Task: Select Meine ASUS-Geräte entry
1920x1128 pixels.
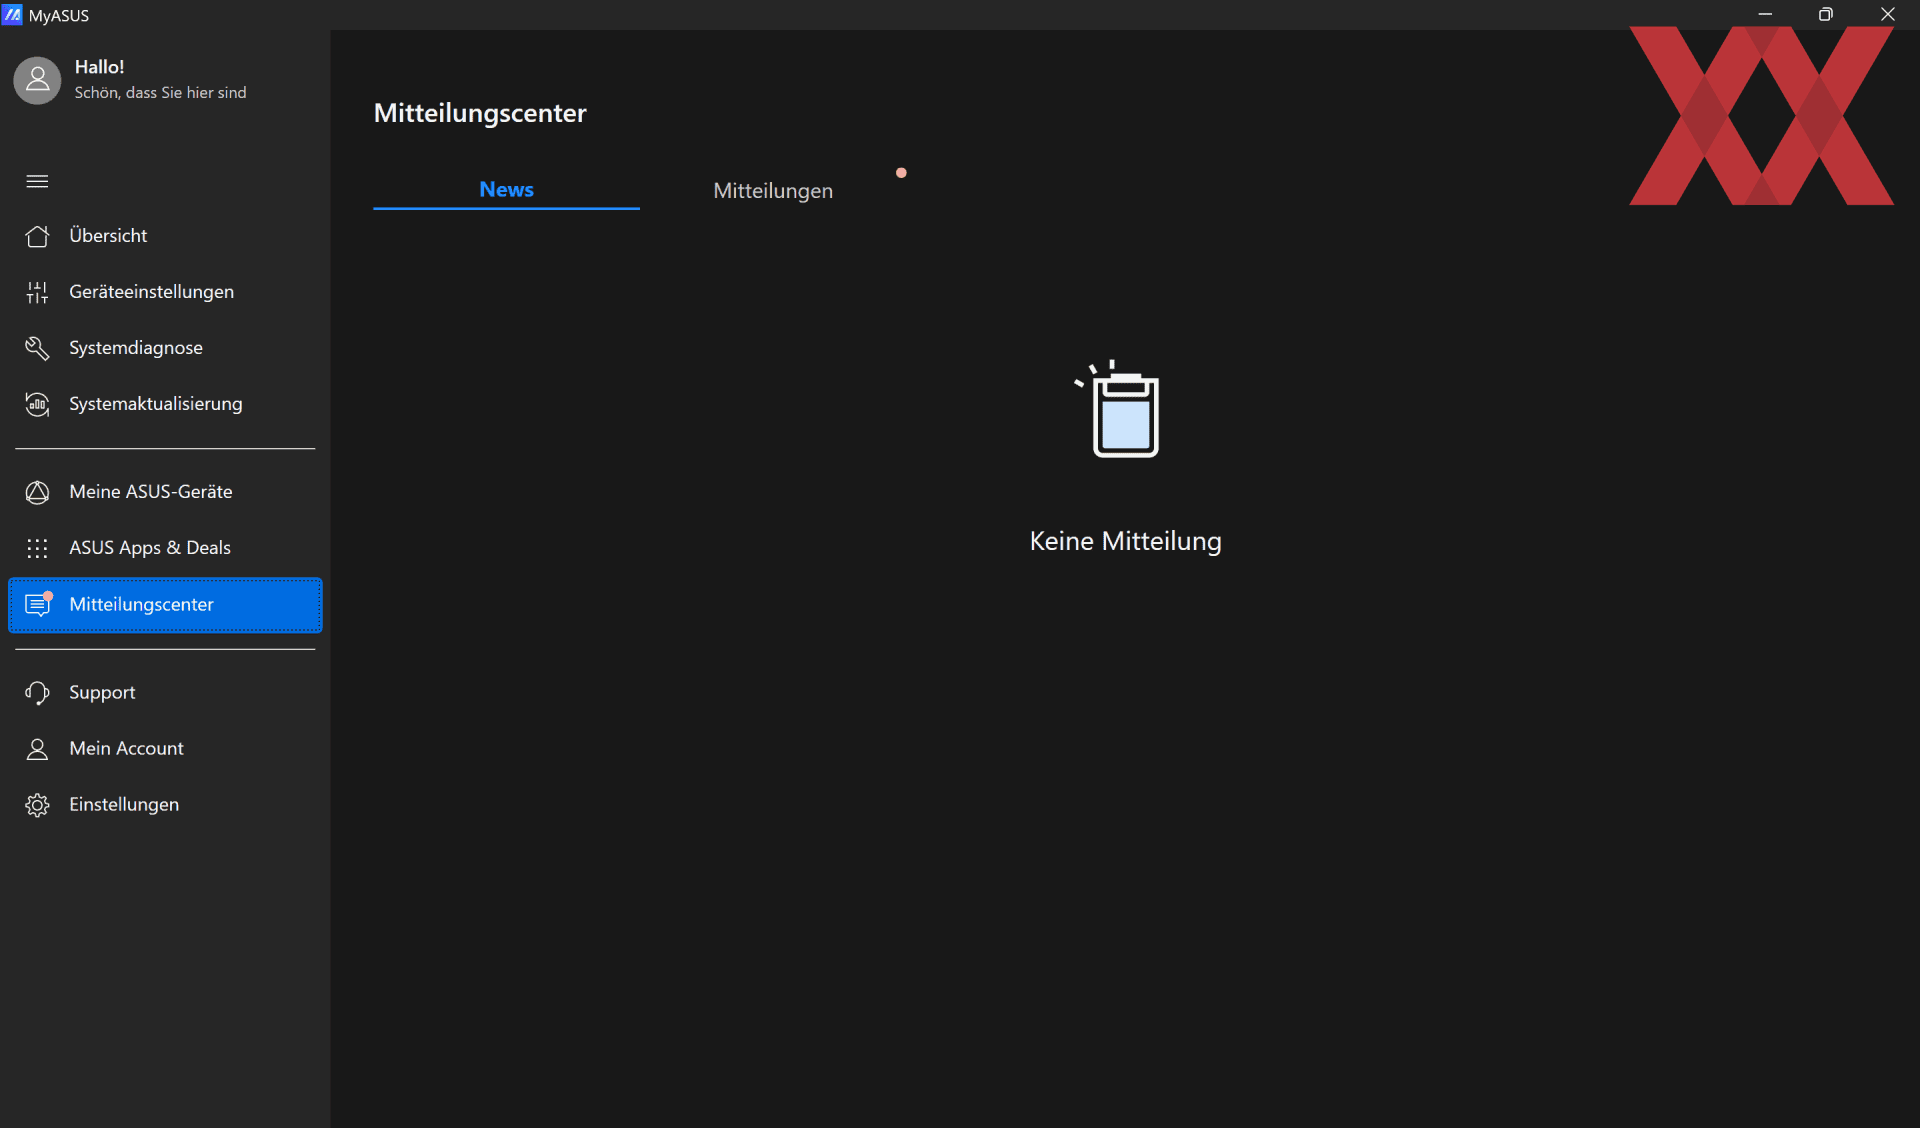Action: pyautogui.click(x=165, y=492)
